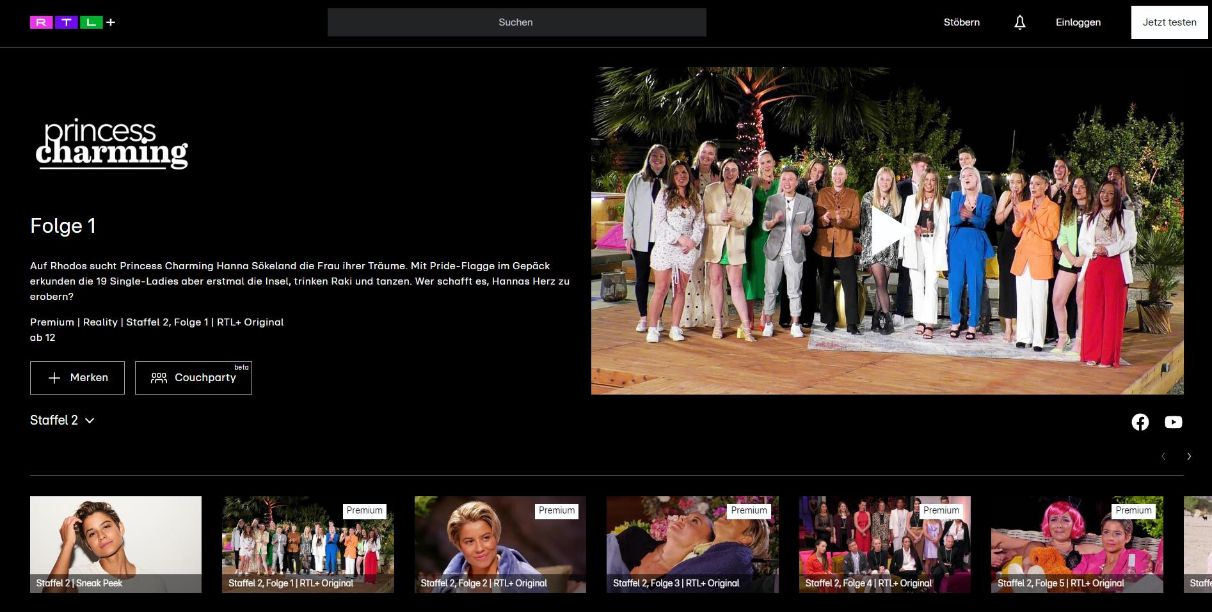Start a Couchparty beta session
The width and height of the screenshot is (1212, 612).
[193, 378]
